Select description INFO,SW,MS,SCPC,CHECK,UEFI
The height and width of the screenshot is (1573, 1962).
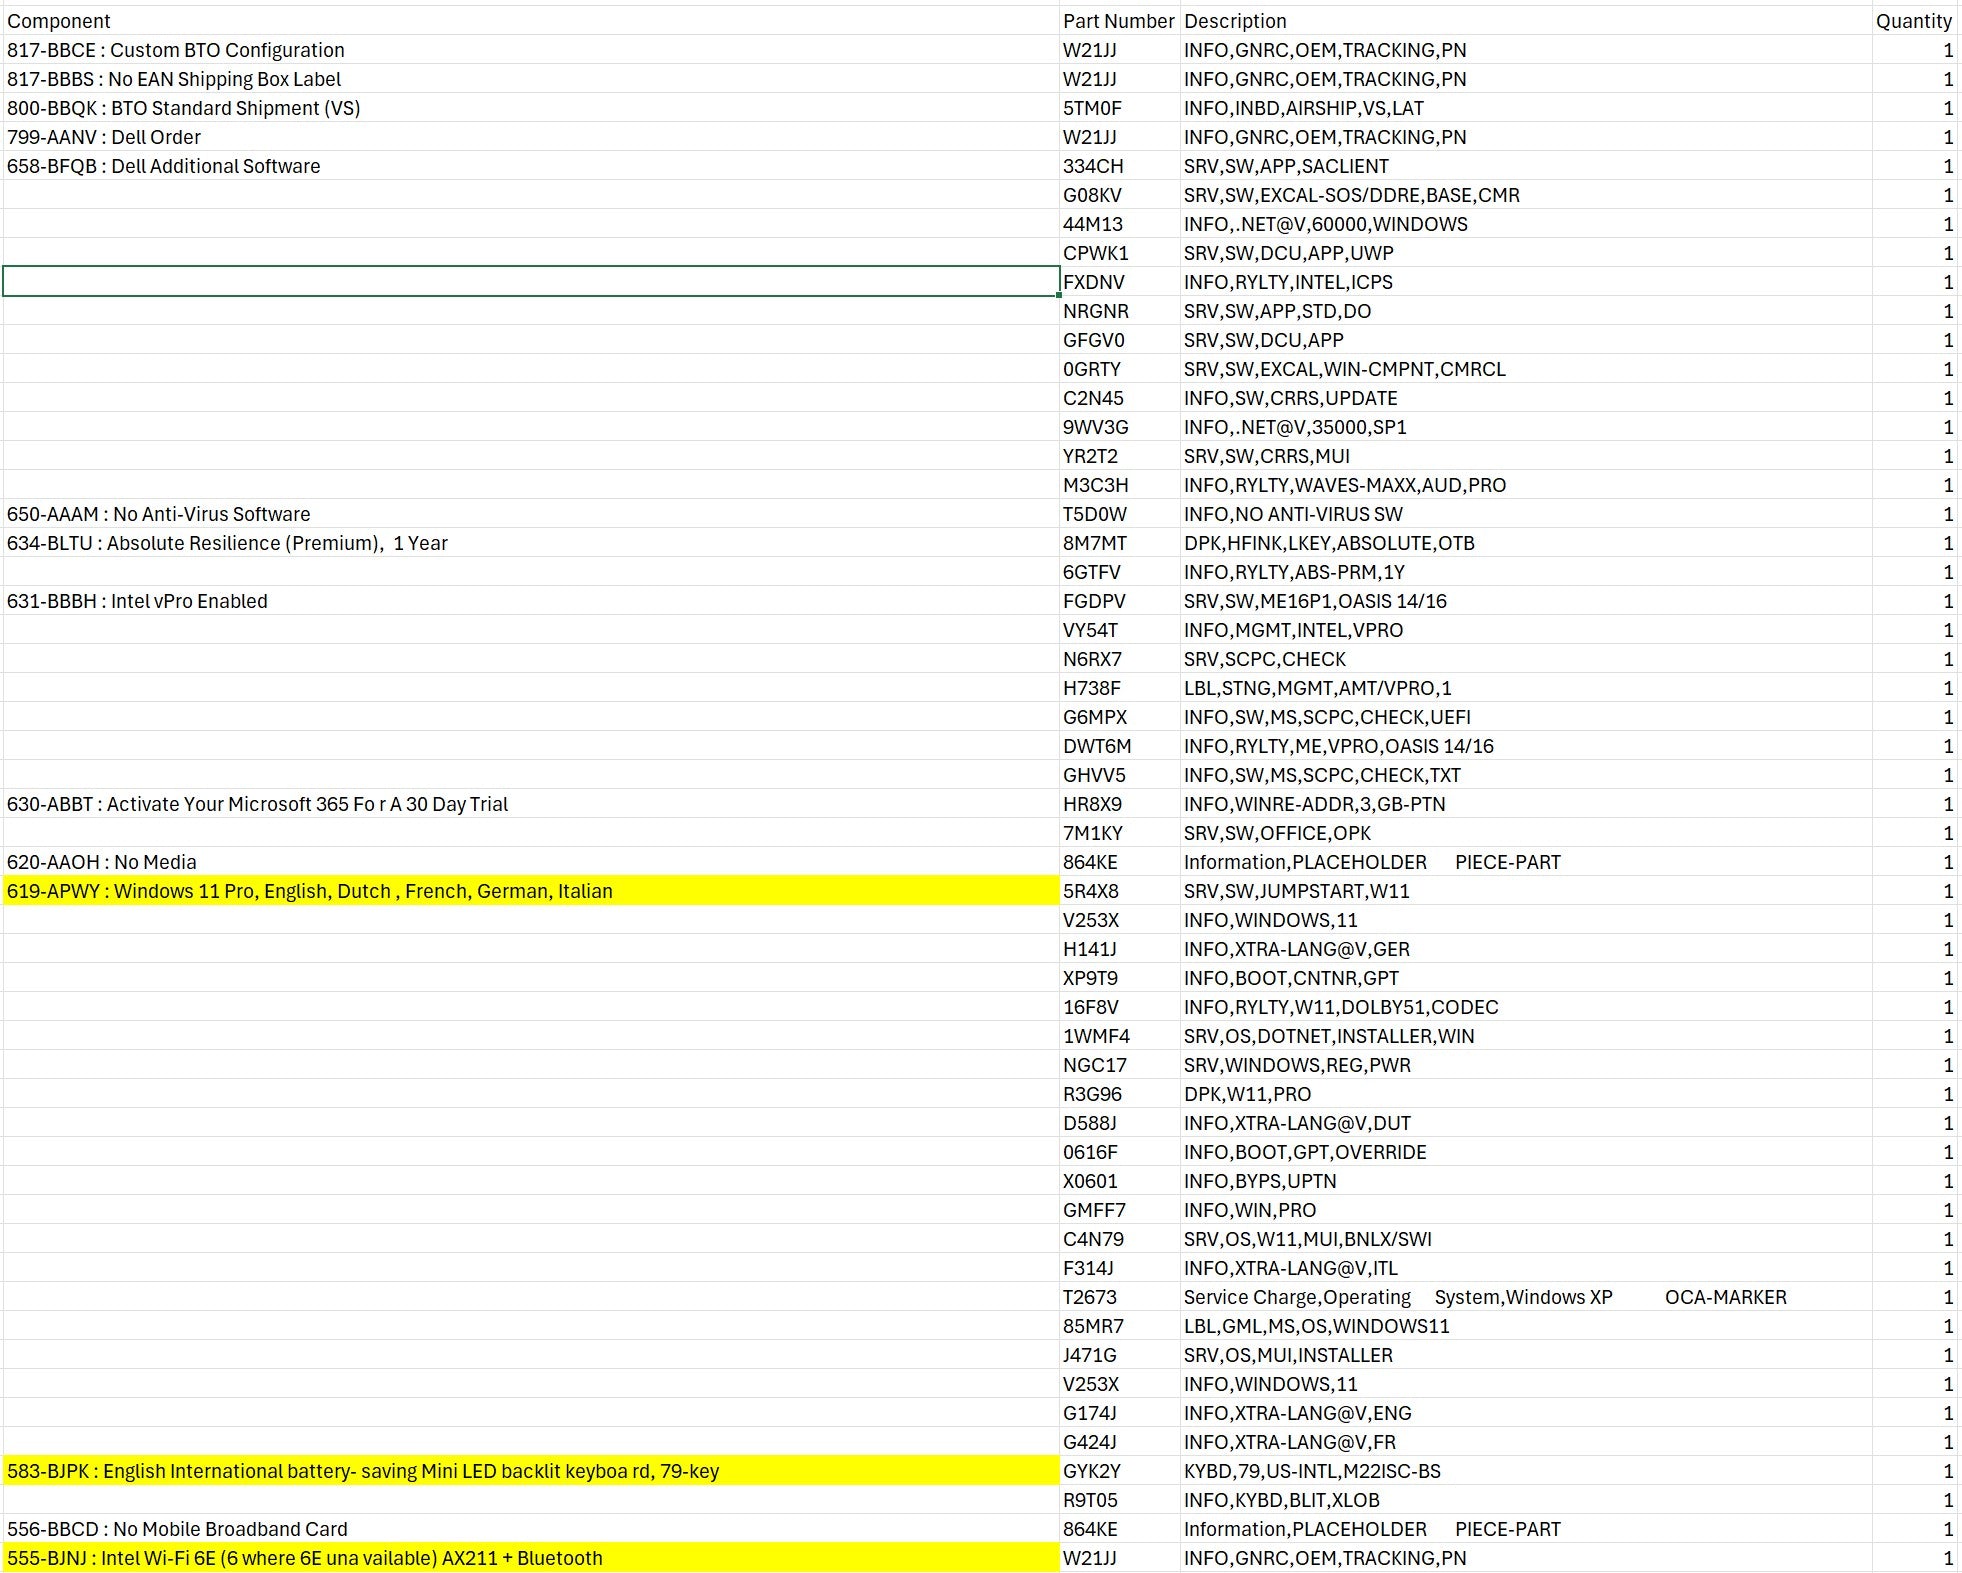tap(1526, 717)
